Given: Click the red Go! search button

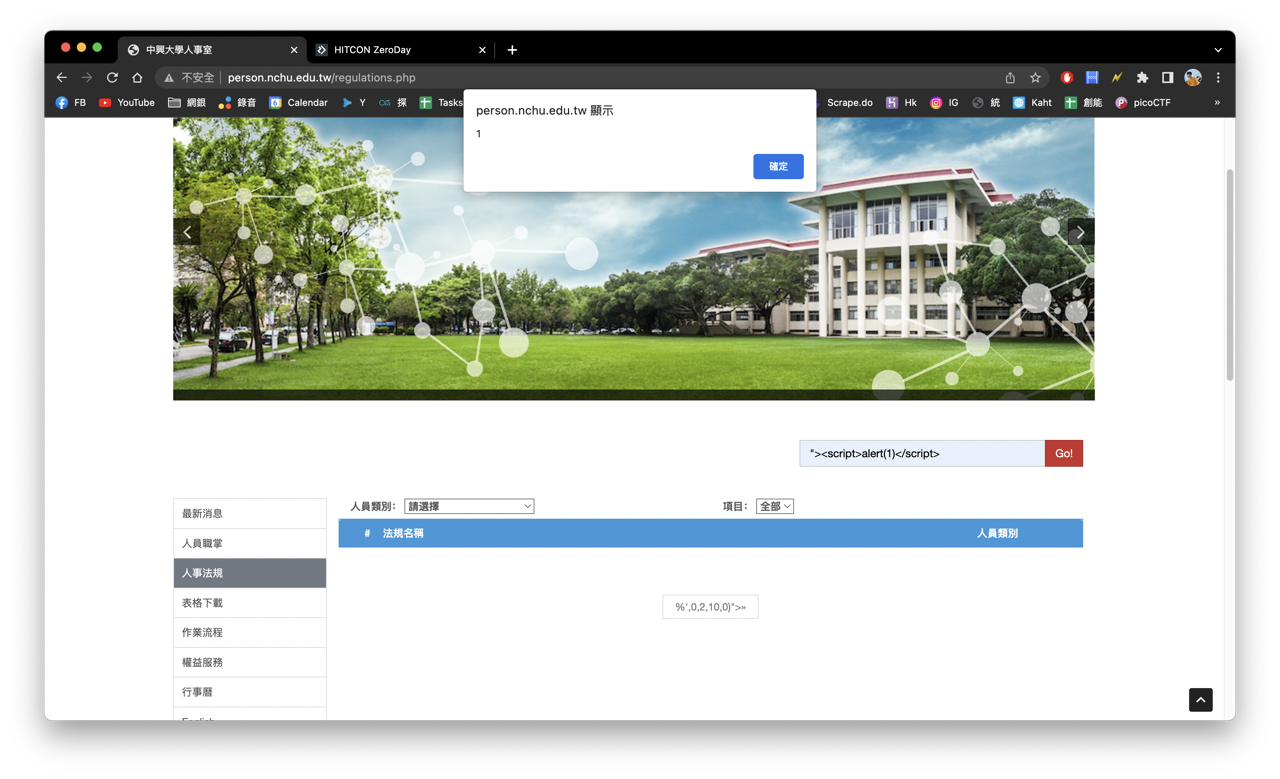Looking at the screenshot, I should [1064, 453].
